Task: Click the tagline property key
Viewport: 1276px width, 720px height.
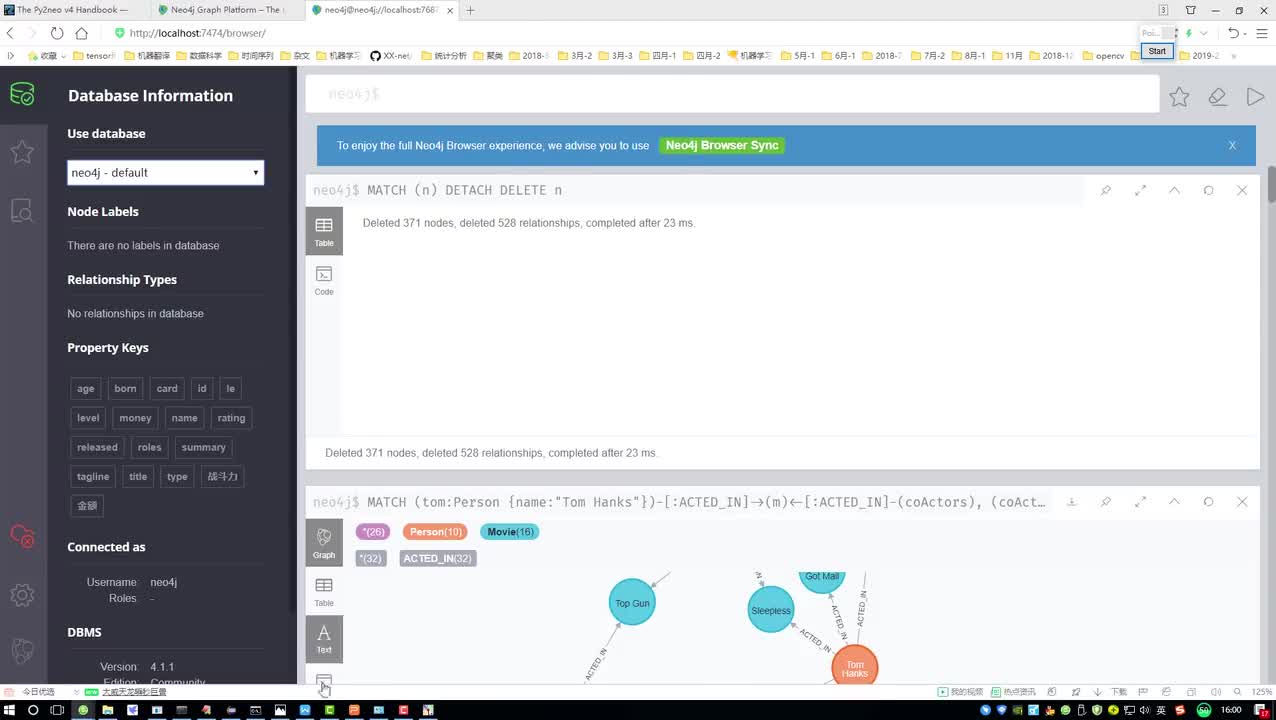Action: click(93, 476)
